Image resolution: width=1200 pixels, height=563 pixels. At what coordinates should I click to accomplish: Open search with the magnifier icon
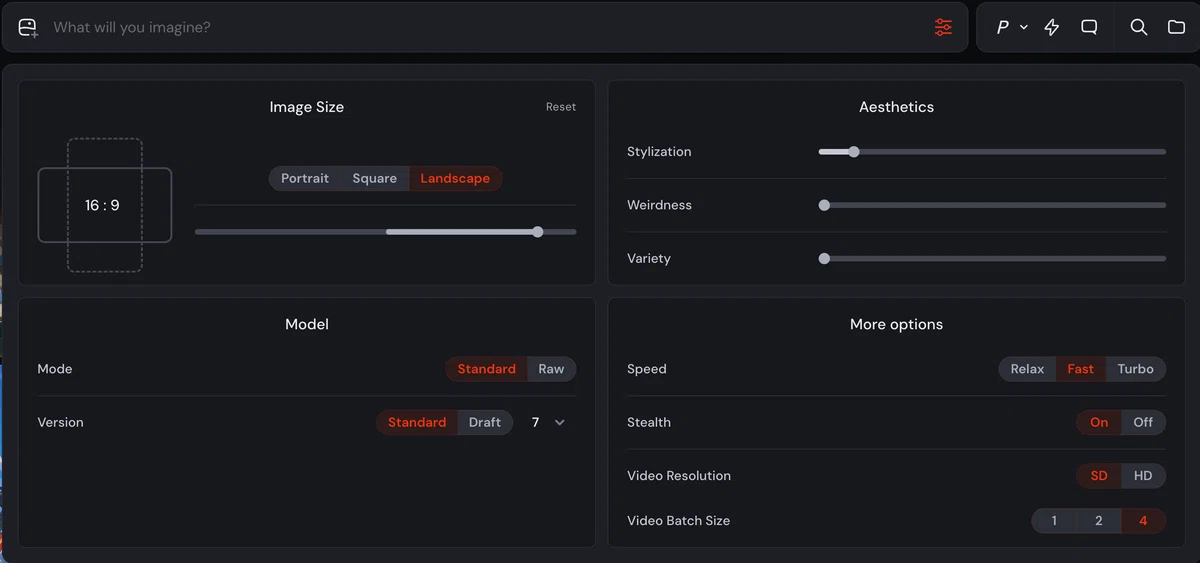pyautogui.click(x=1139, y=28)
